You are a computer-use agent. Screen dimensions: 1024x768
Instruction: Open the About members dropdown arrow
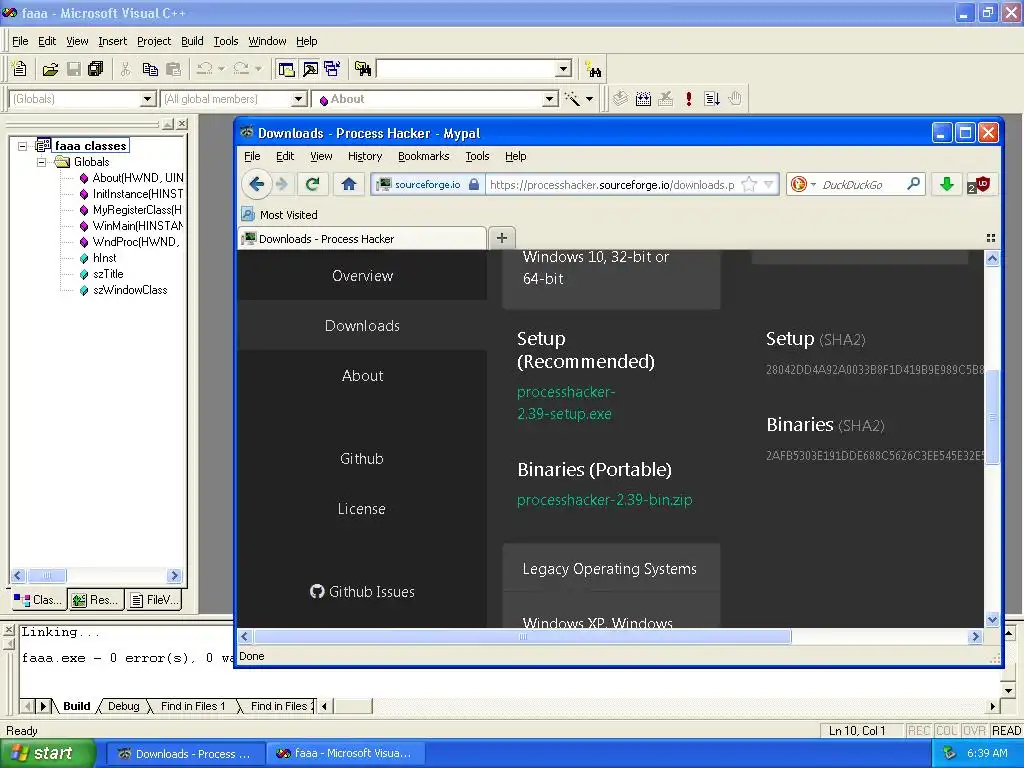(x=551, y=99)
